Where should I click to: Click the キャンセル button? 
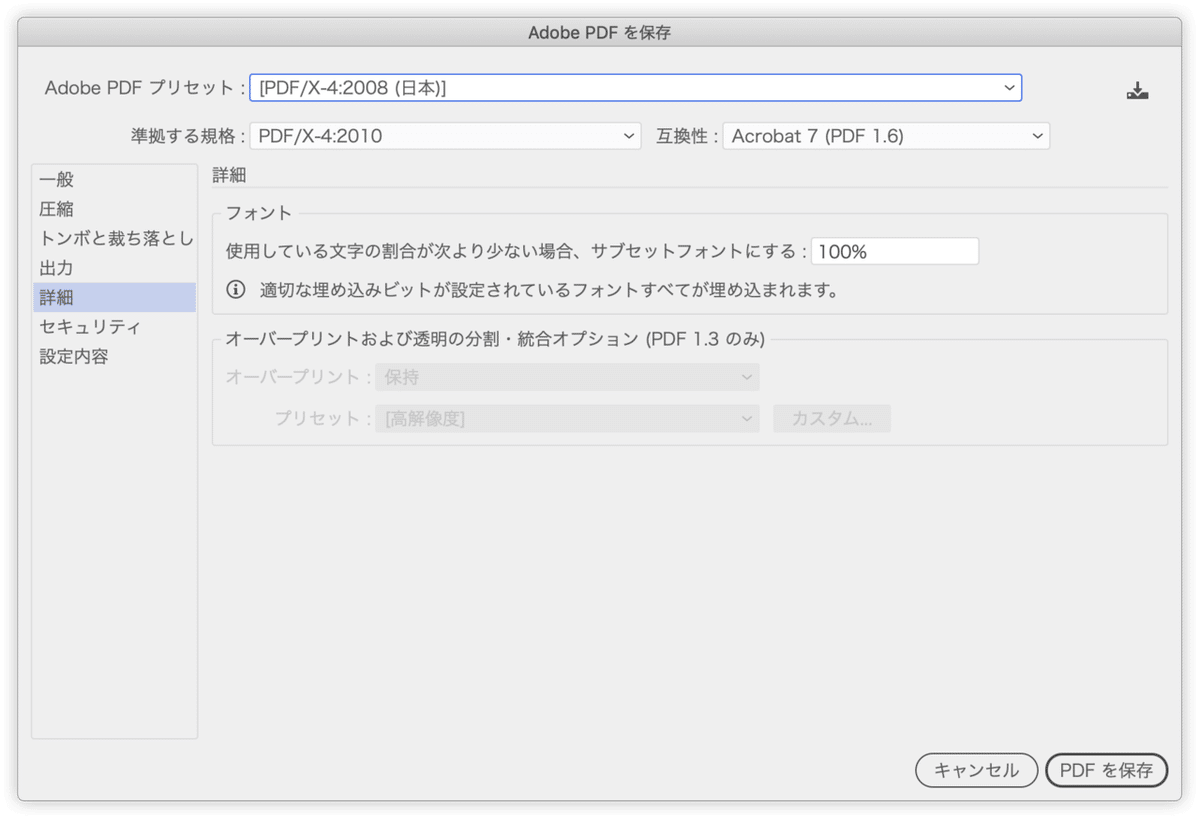[976, 770]
